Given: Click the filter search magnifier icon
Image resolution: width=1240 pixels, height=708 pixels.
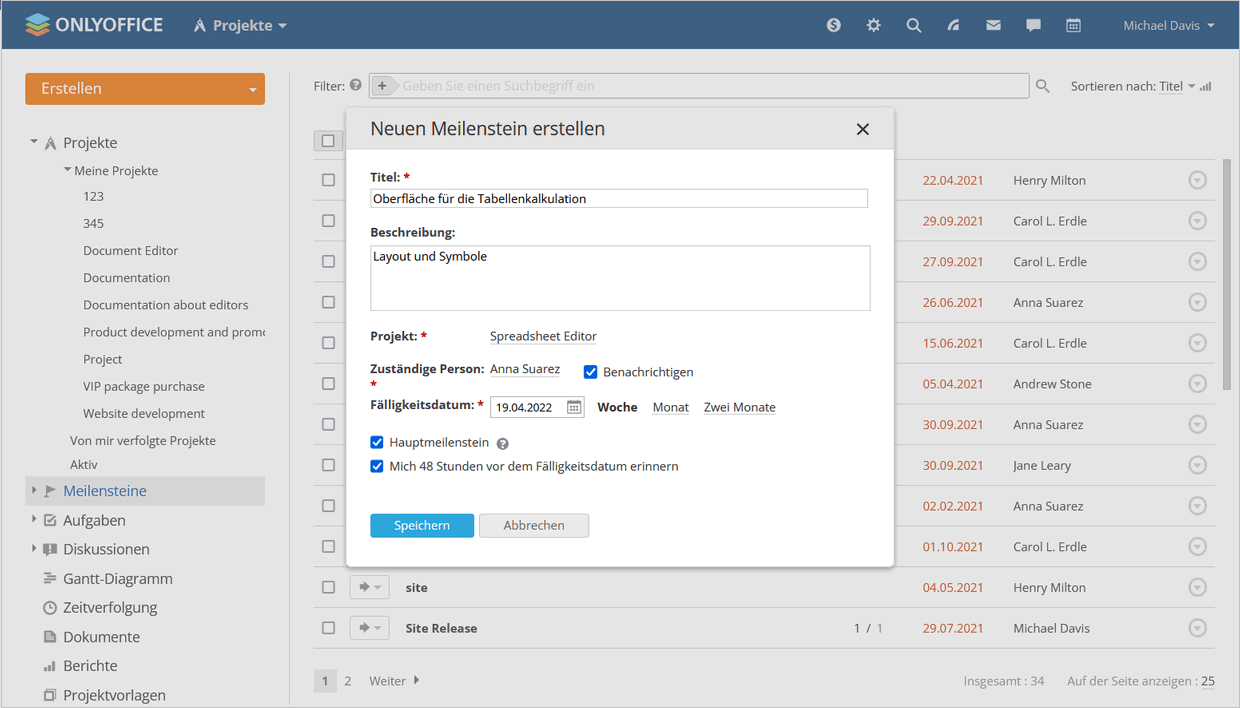Looking at the screenshot, I should click(1043, 86).
